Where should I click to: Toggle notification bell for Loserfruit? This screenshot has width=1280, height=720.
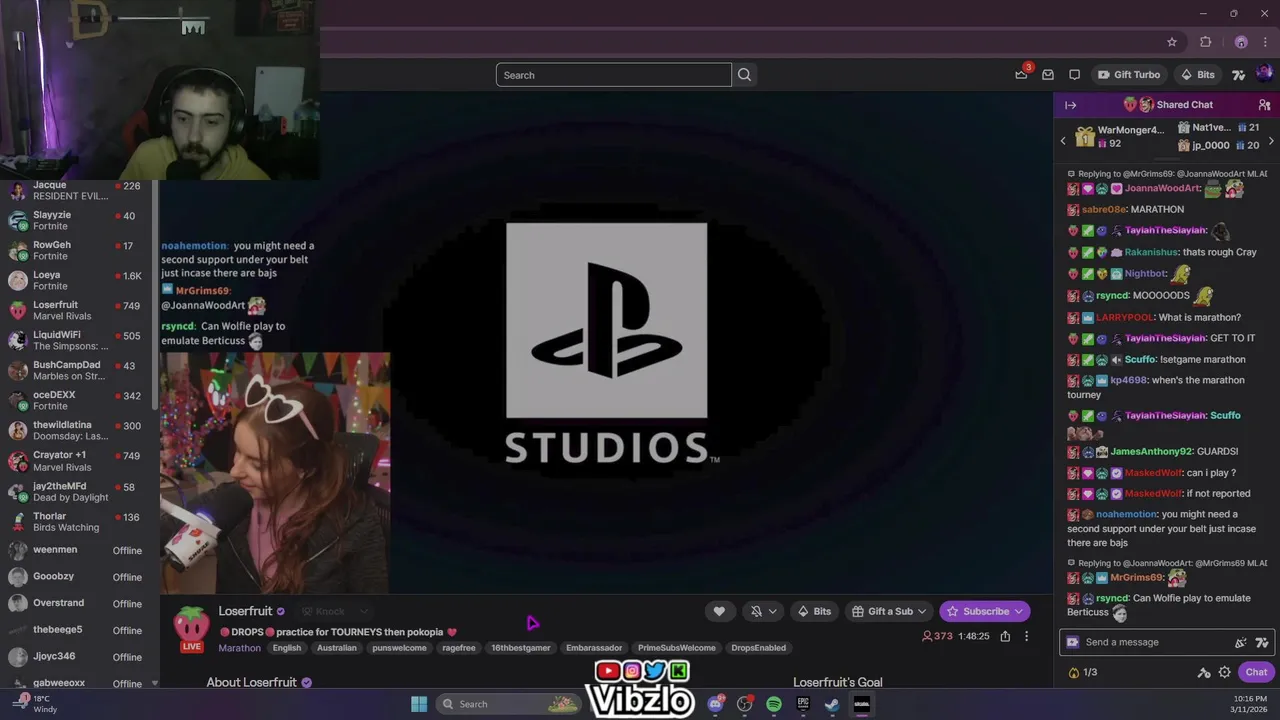click(756, 611)
